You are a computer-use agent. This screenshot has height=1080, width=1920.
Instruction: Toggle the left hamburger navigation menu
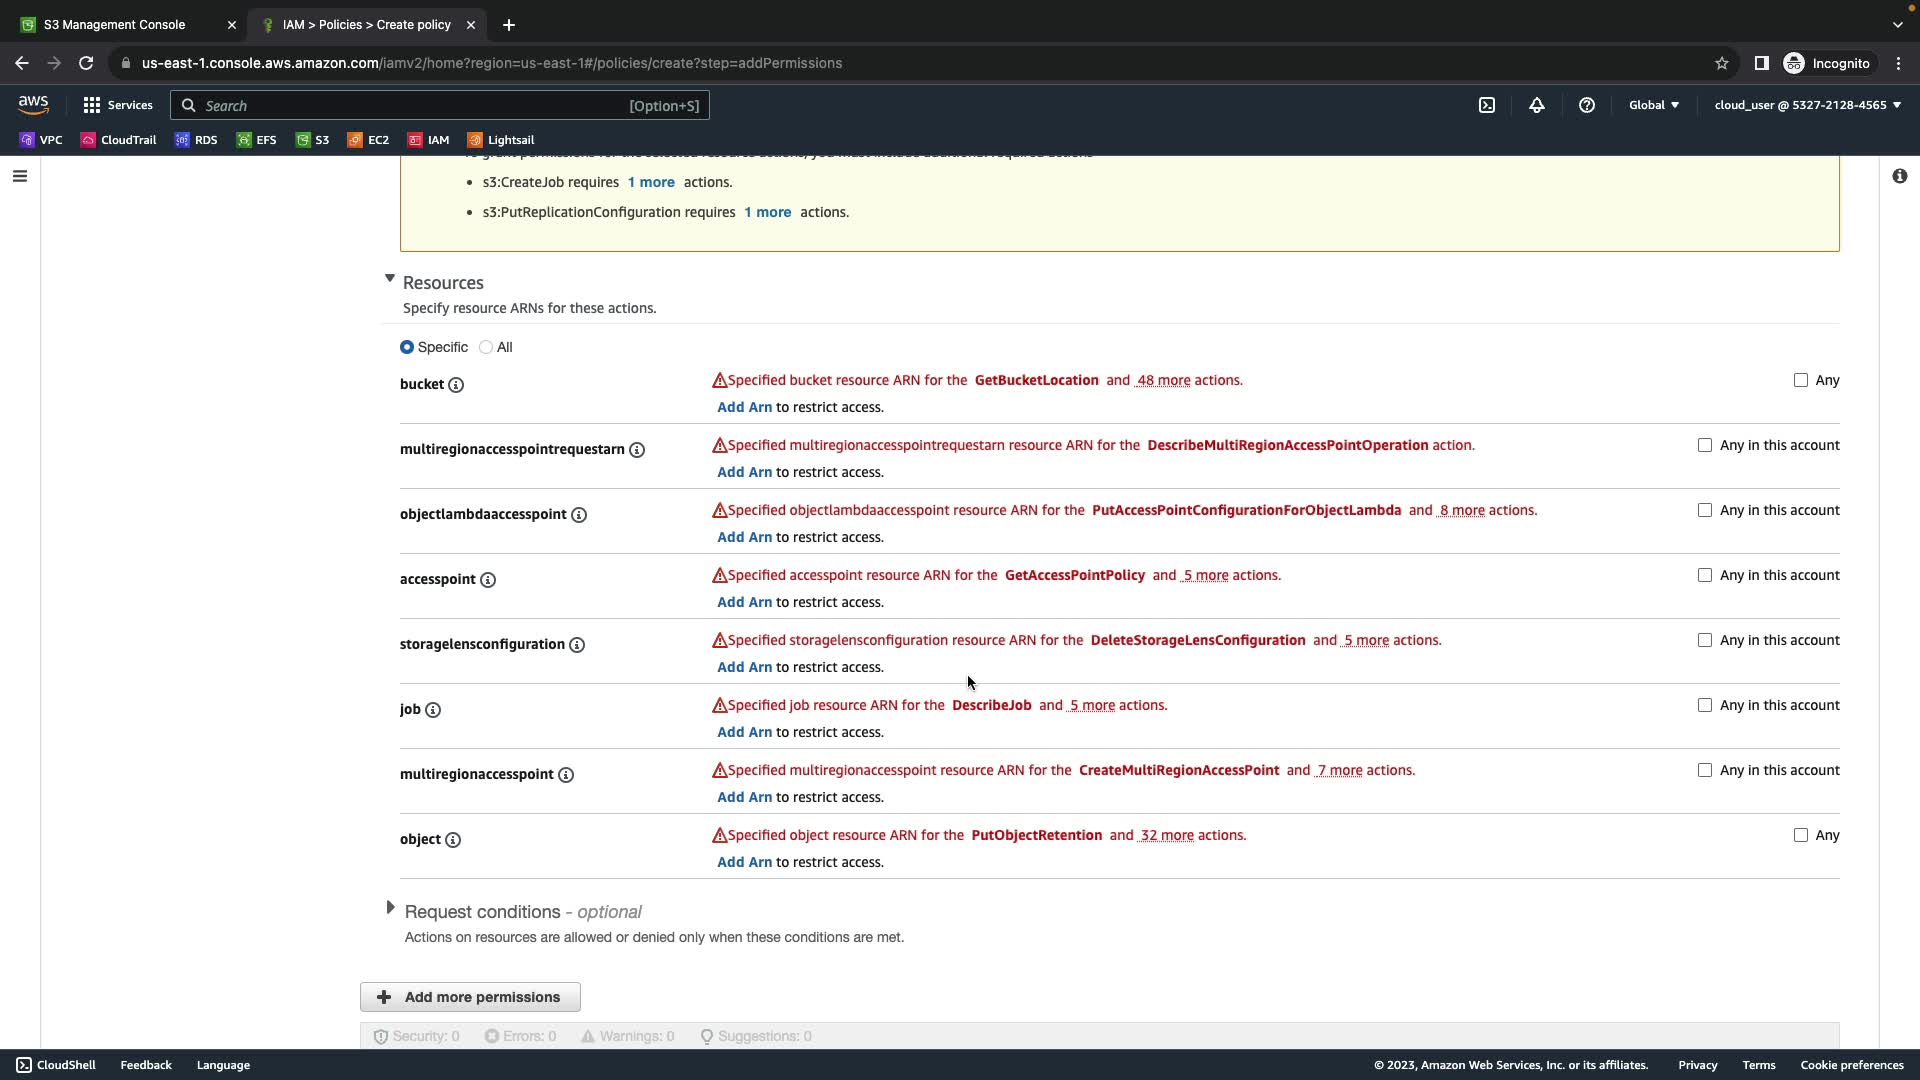20,176
